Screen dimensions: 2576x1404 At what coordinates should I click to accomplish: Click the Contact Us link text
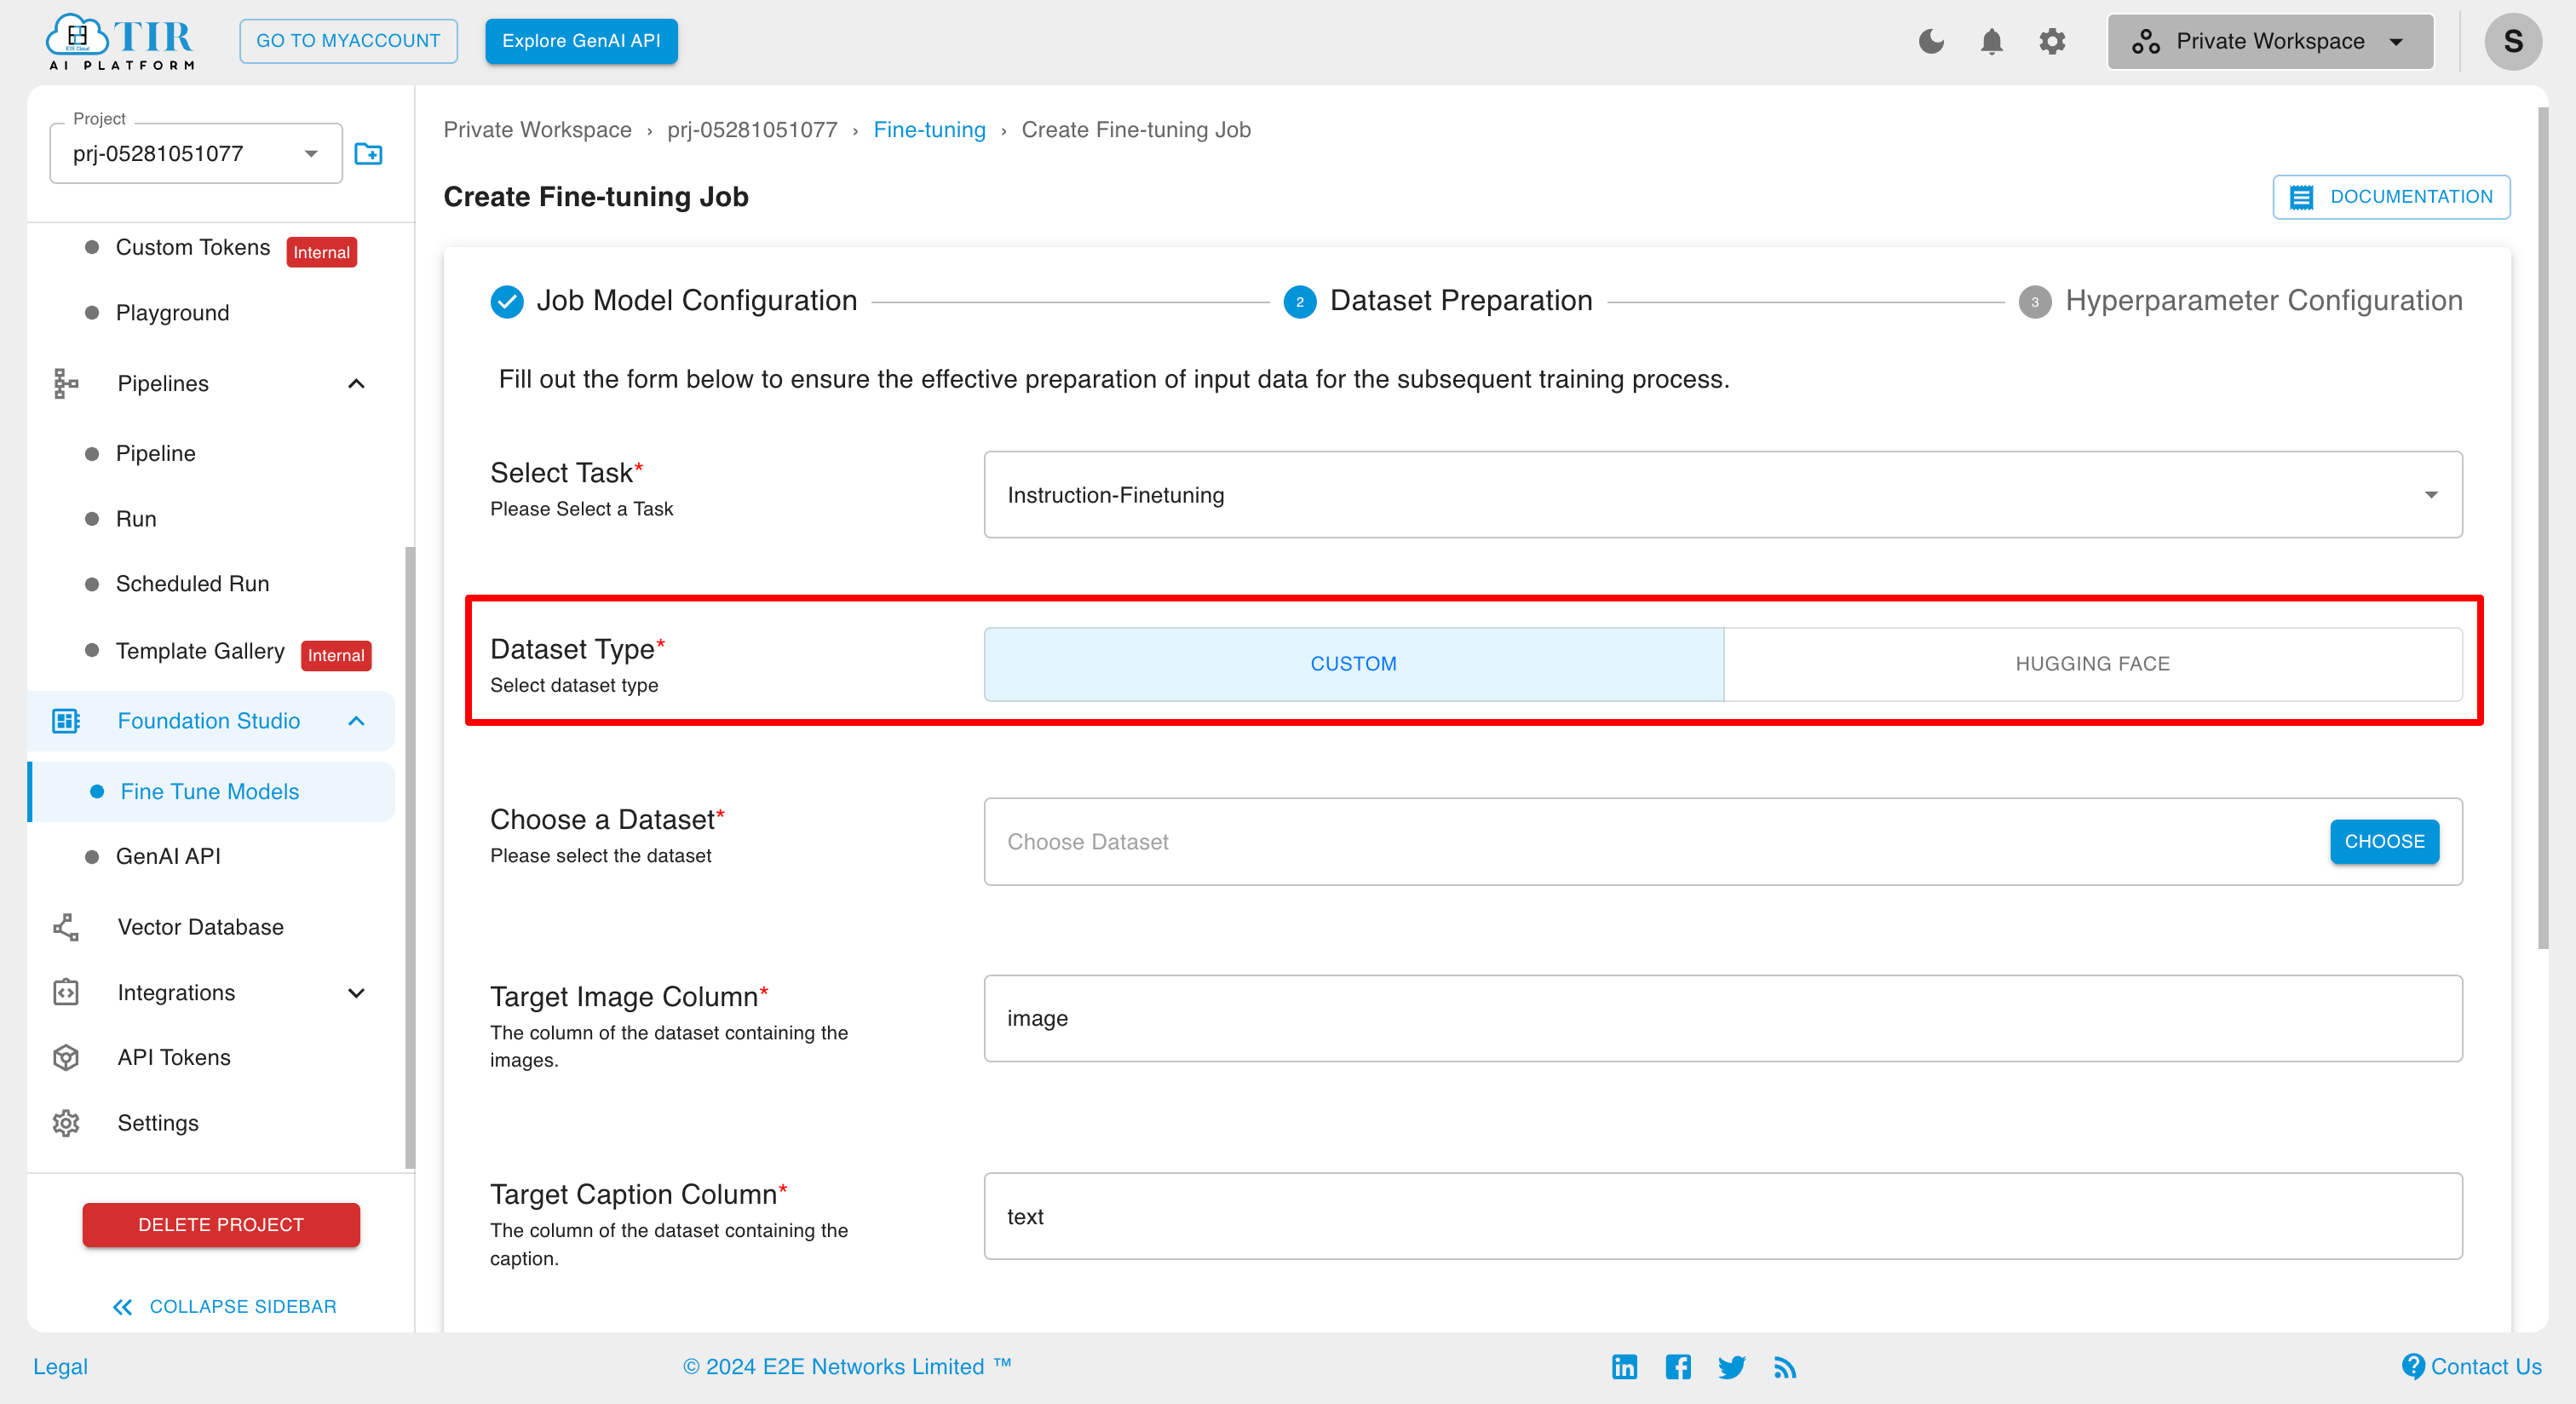pyautogui.click(x=2485, y=1366)
